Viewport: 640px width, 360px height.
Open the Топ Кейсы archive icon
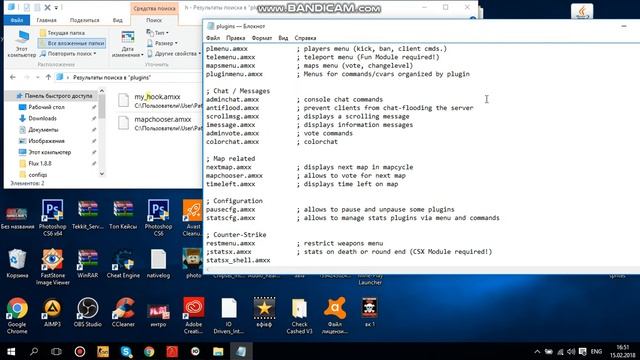(123, 214)
